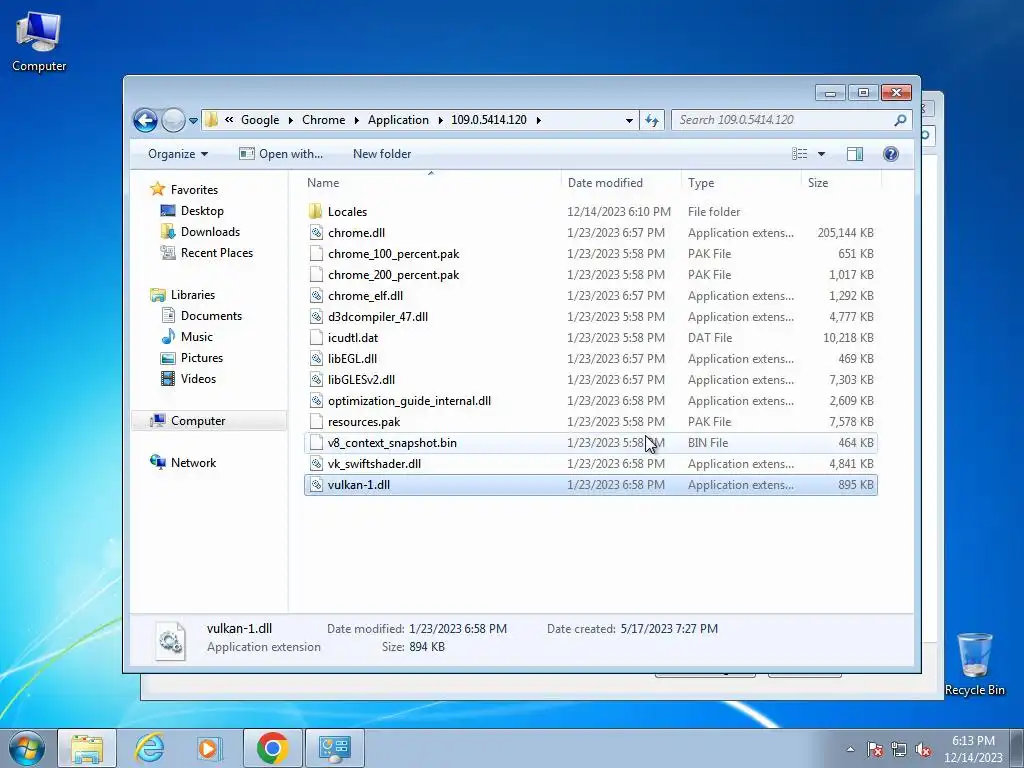The width and height of the screenshot is (1024, 768).
Task: Select Network in navigation pane
Action: [x=193, y=462]
